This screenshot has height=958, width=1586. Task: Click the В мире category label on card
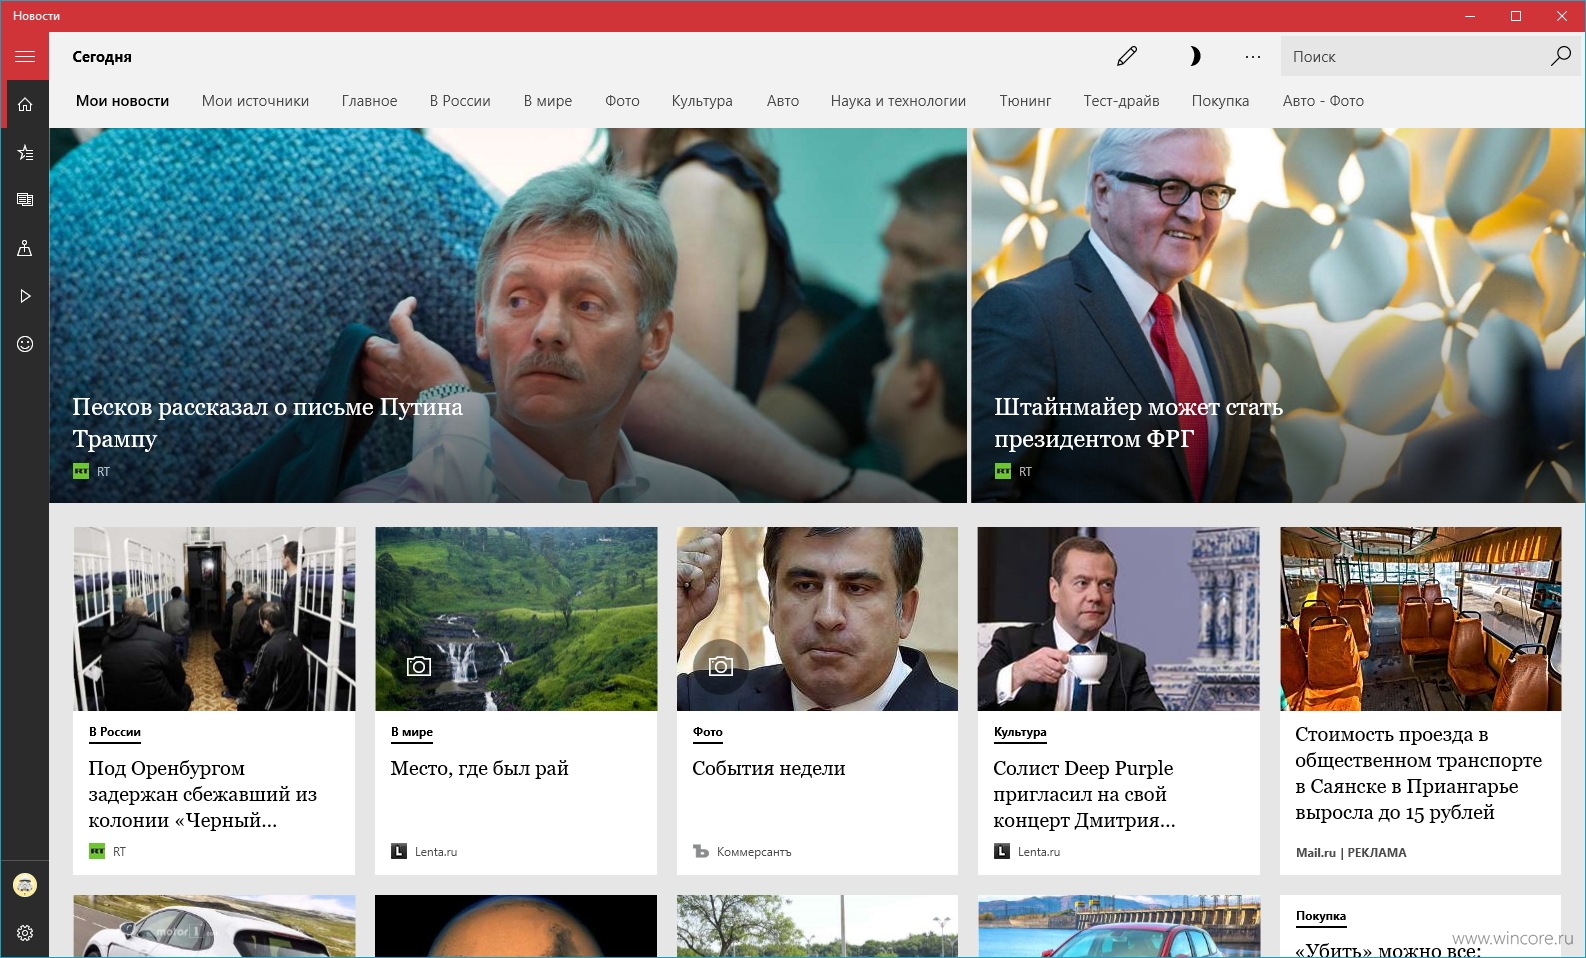(x=412, y=732)
